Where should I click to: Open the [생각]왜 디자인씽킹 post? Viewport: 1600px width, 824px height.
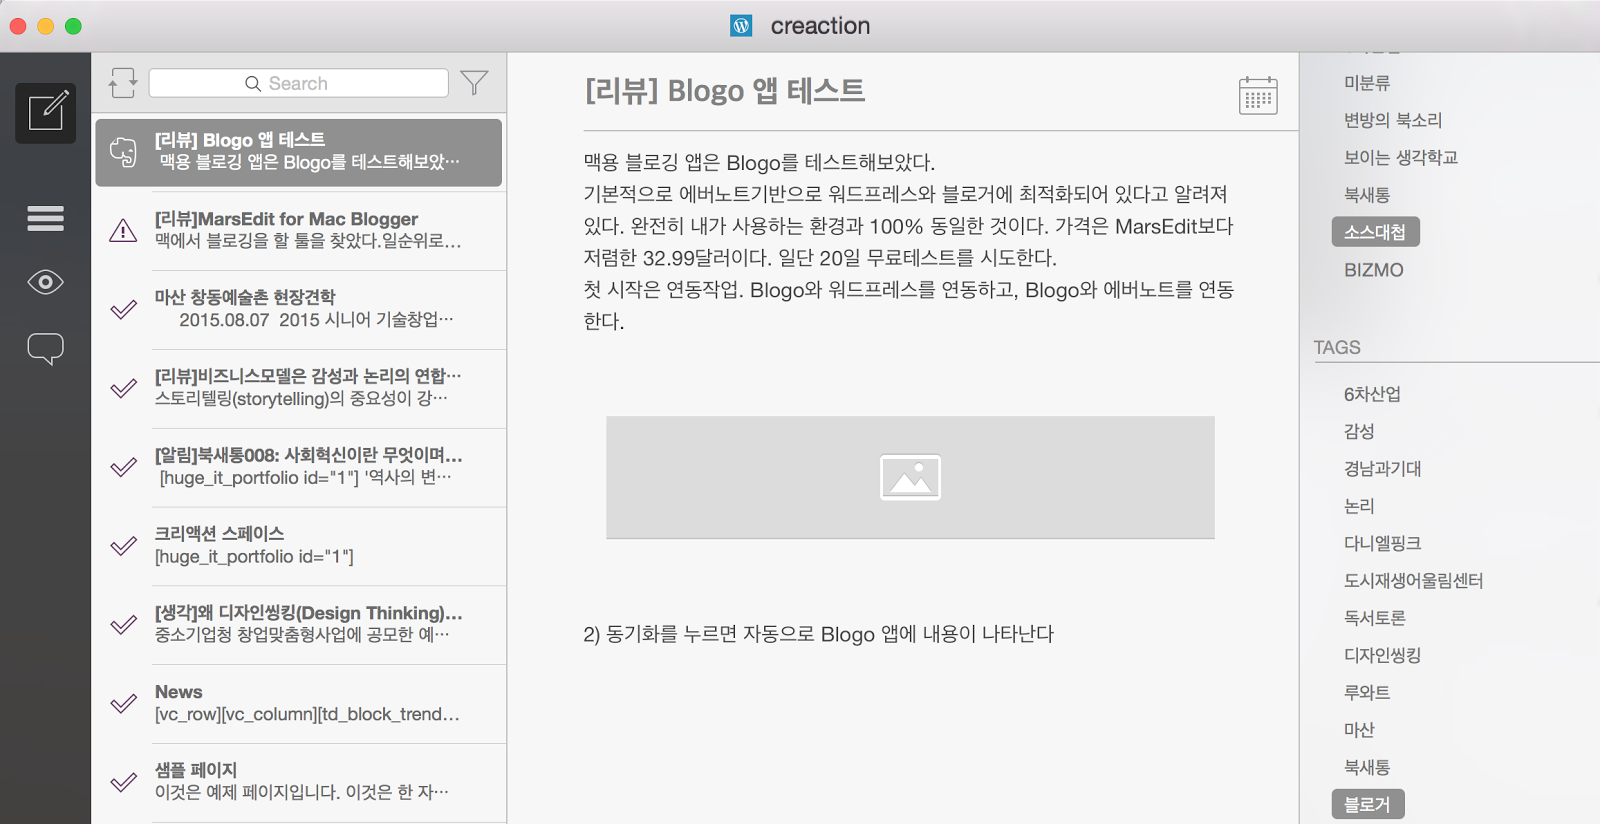(299, 625)
